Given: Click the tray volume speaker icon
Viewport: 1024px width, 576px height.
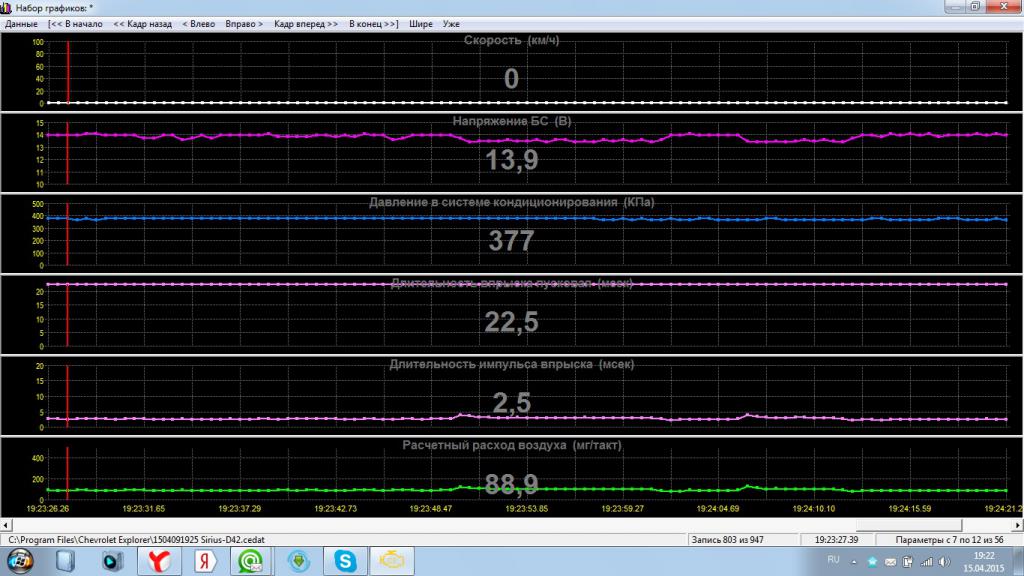Looking at the screenshot, I should click(944, 562).
